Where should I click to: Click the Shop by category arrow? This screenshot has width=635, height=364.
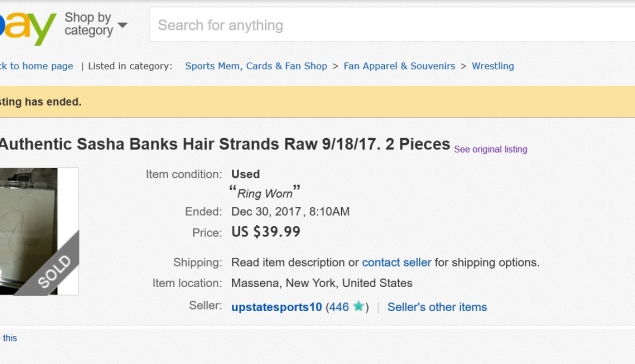pos(122,25)
